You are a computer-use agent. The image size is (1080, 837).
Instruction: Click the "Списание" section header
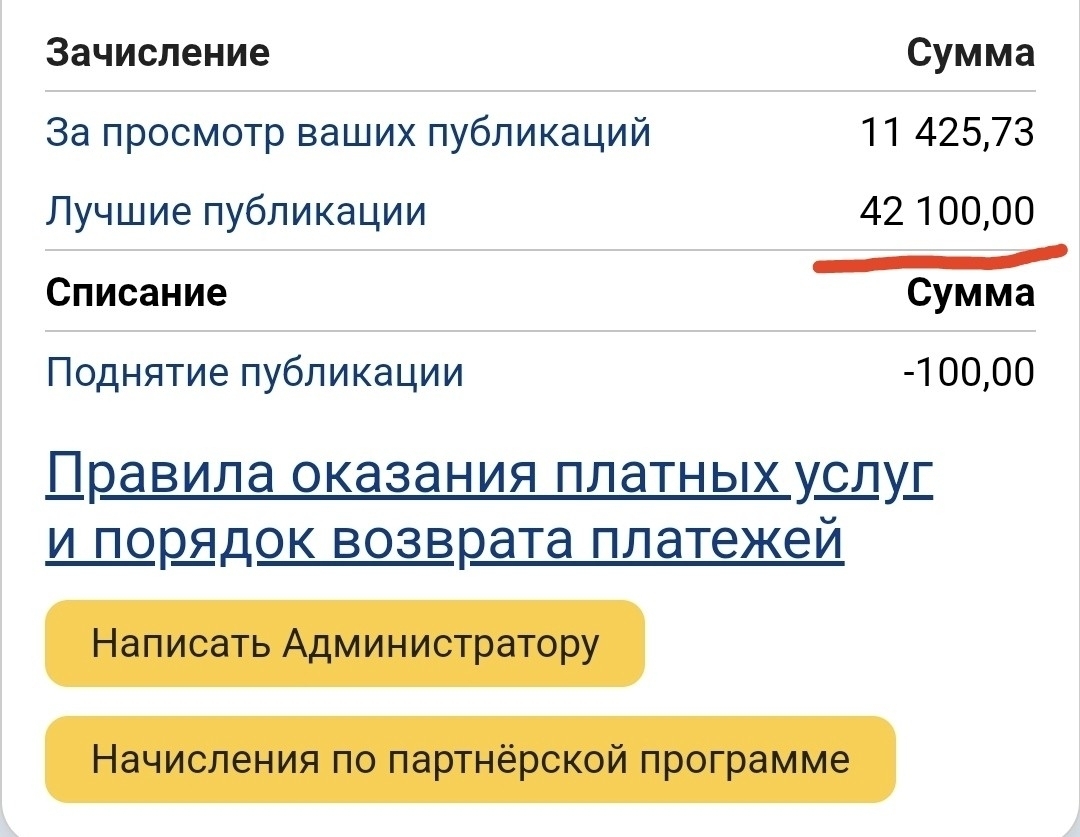tap(136, 292)
